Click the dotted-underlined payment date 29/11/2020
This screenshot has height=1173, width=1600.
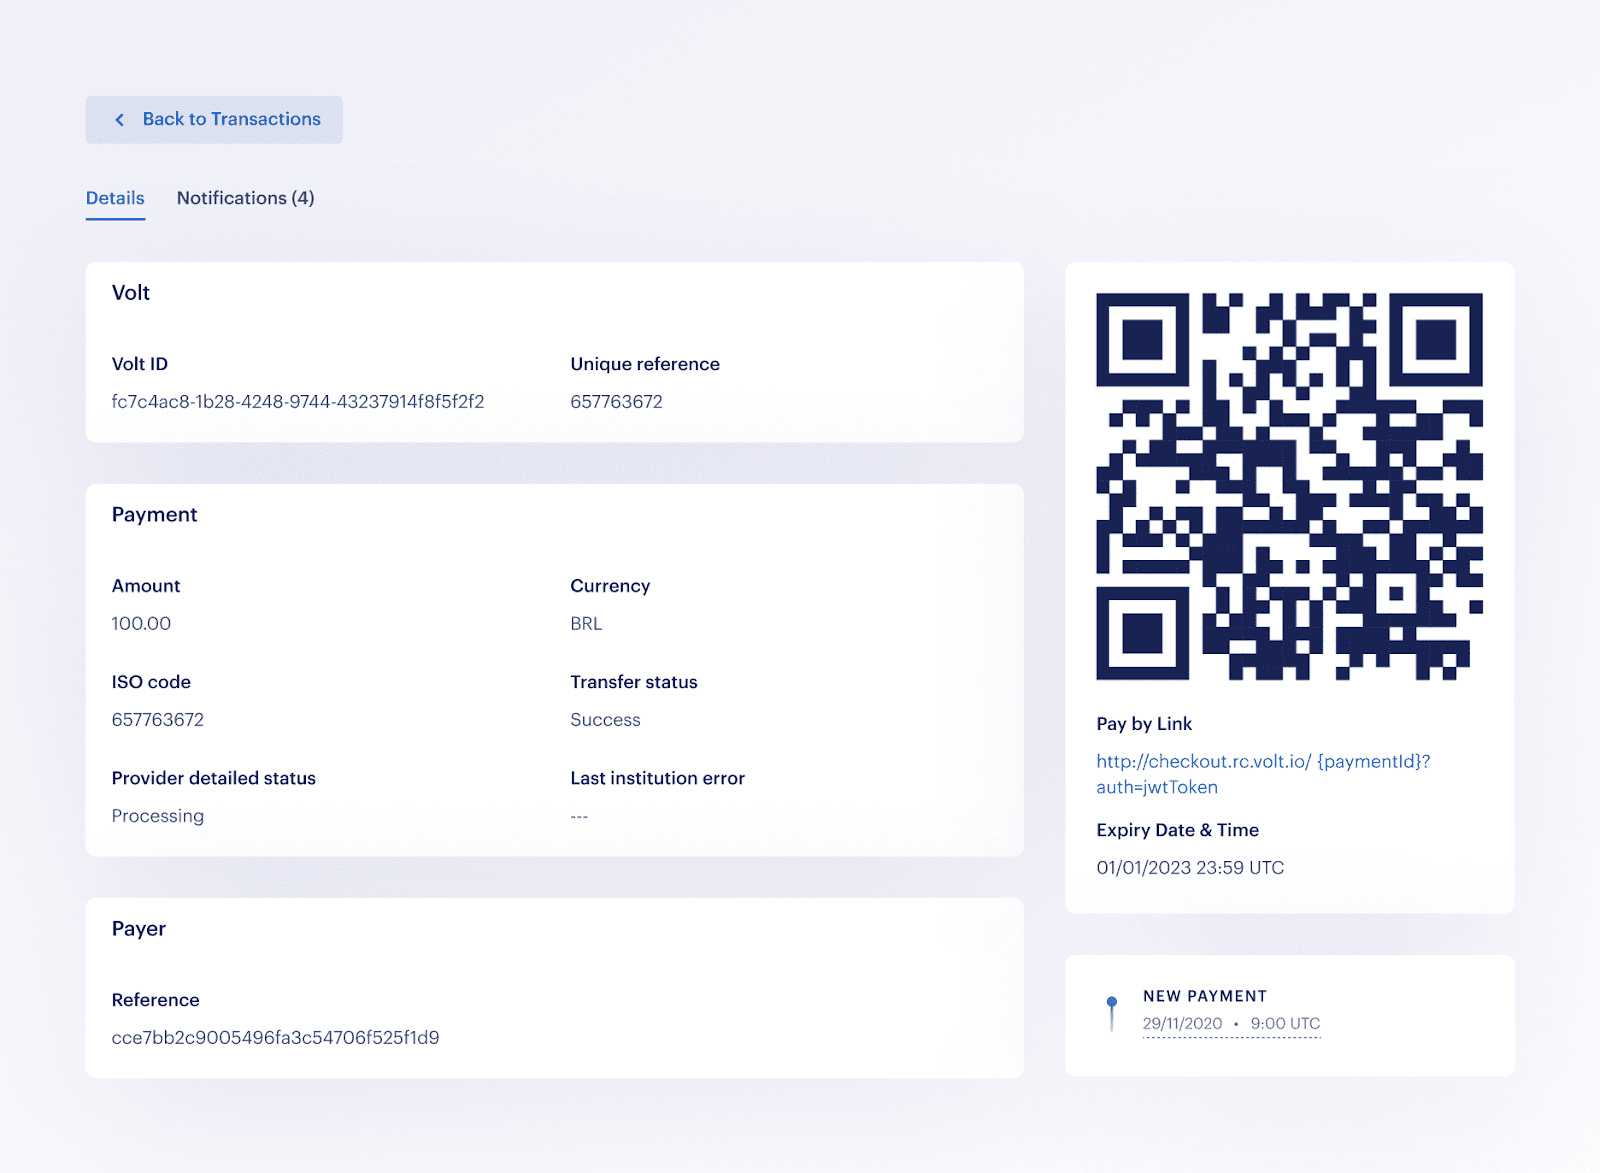(x=1182, y=1023)
